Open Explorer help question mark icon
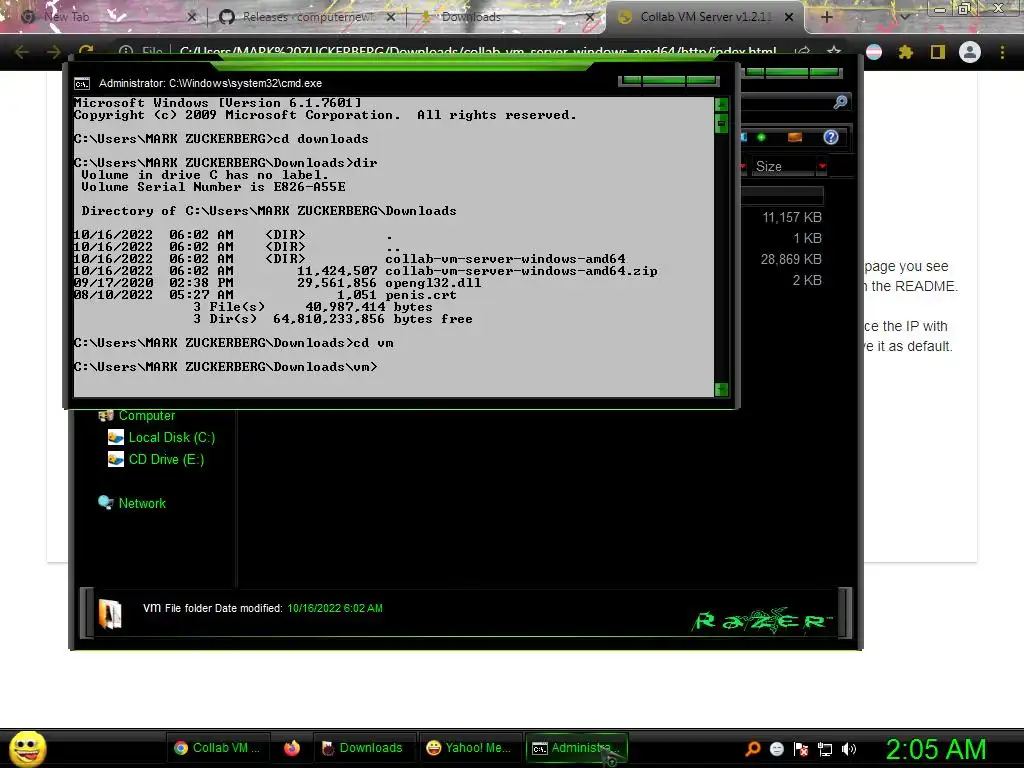1024x768 pixels. 831,137
